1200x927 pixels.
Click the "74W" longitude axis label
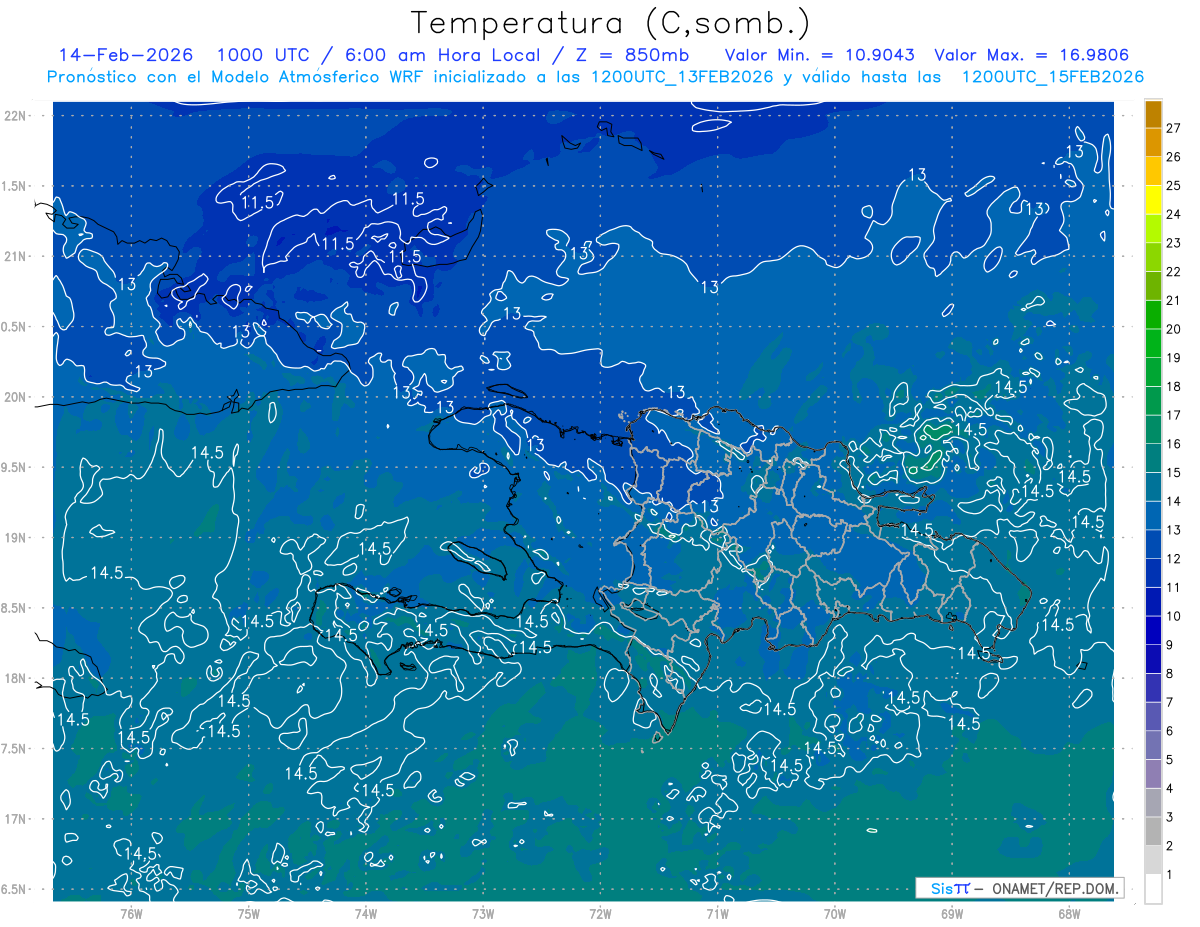[366, 913]
